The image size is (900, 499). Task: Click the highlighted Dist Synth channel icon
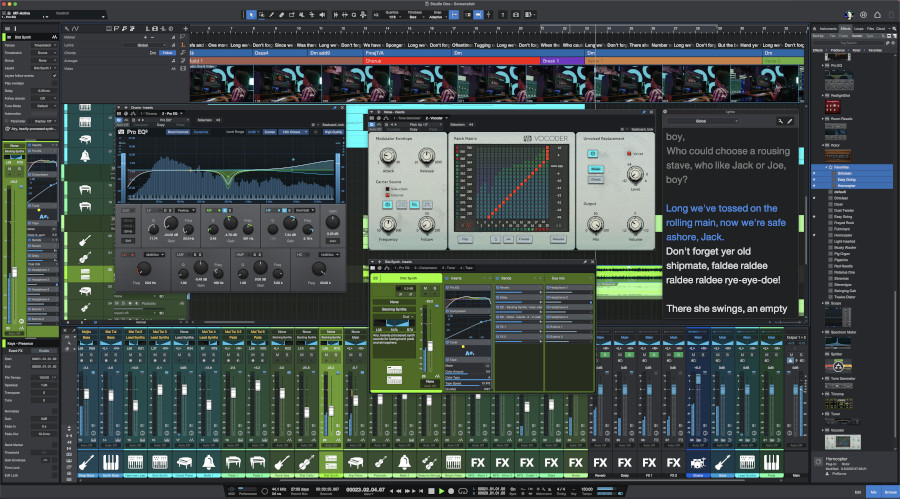point(331,462)
